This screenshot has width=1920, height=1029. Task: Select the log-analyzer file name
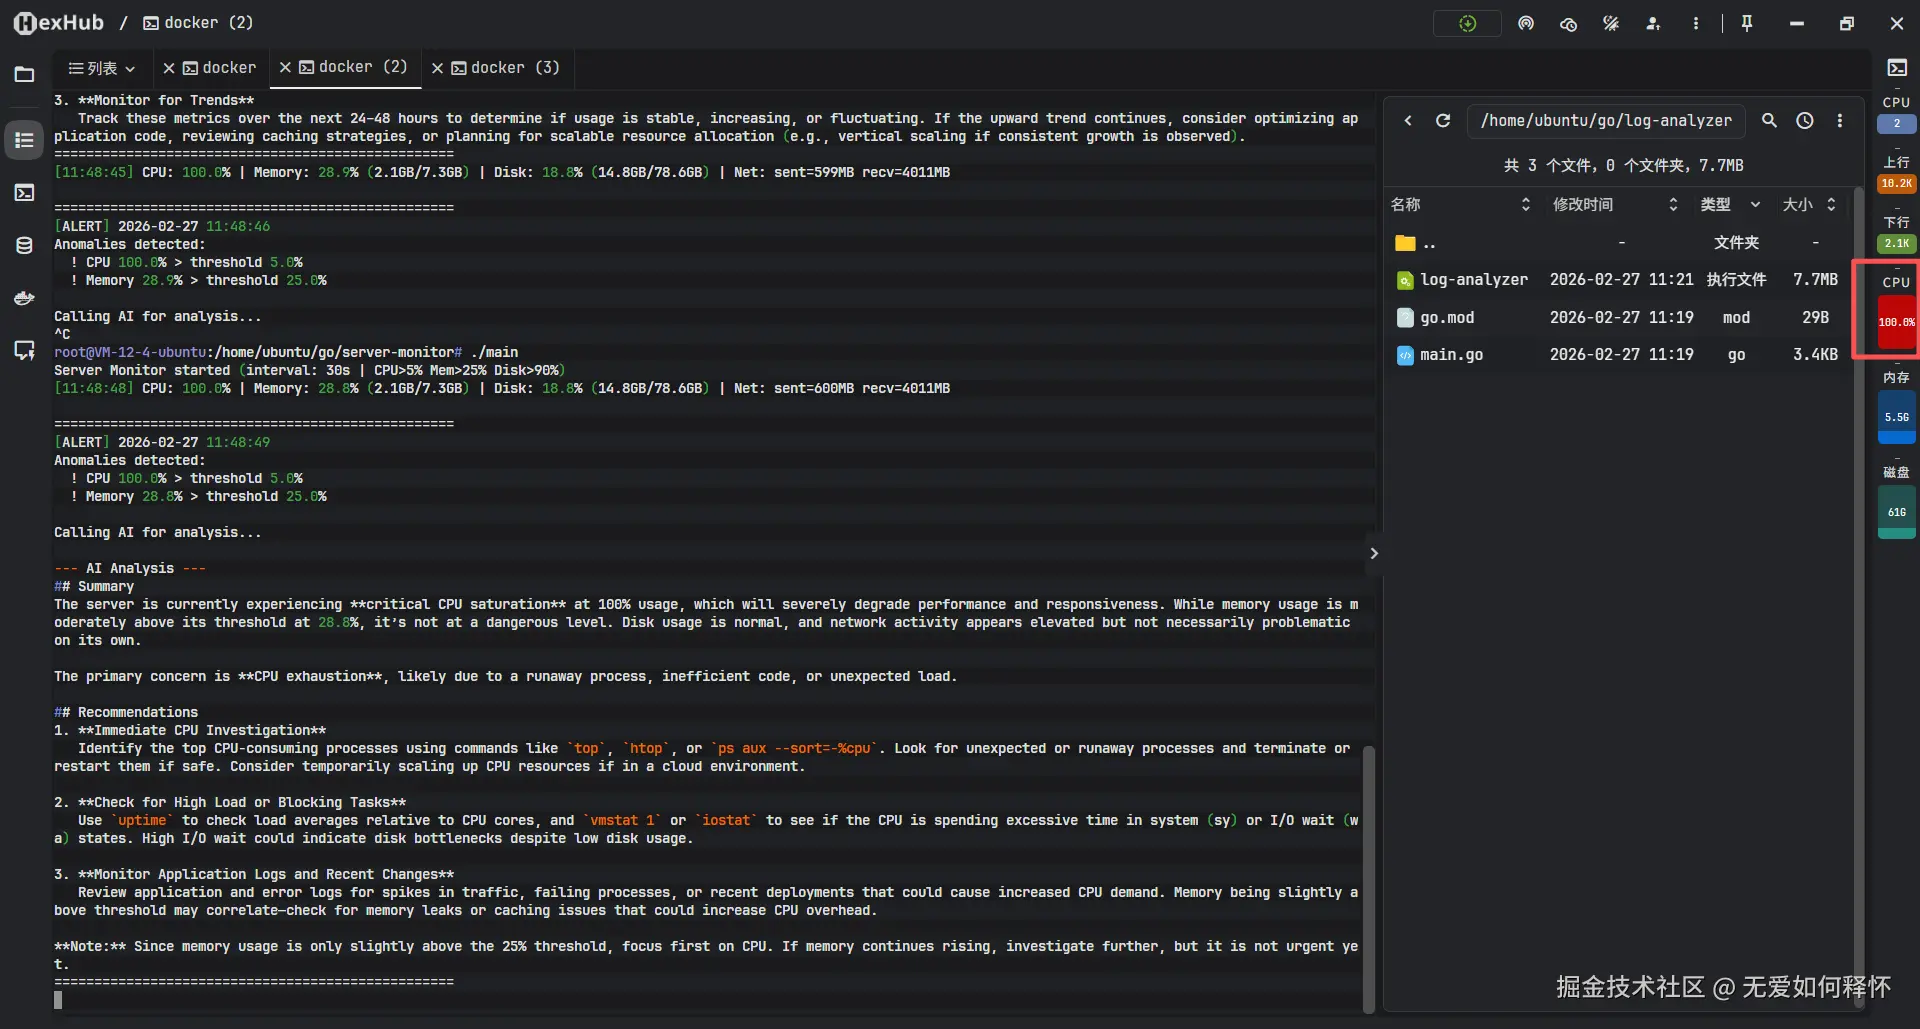pos(1474,281)
